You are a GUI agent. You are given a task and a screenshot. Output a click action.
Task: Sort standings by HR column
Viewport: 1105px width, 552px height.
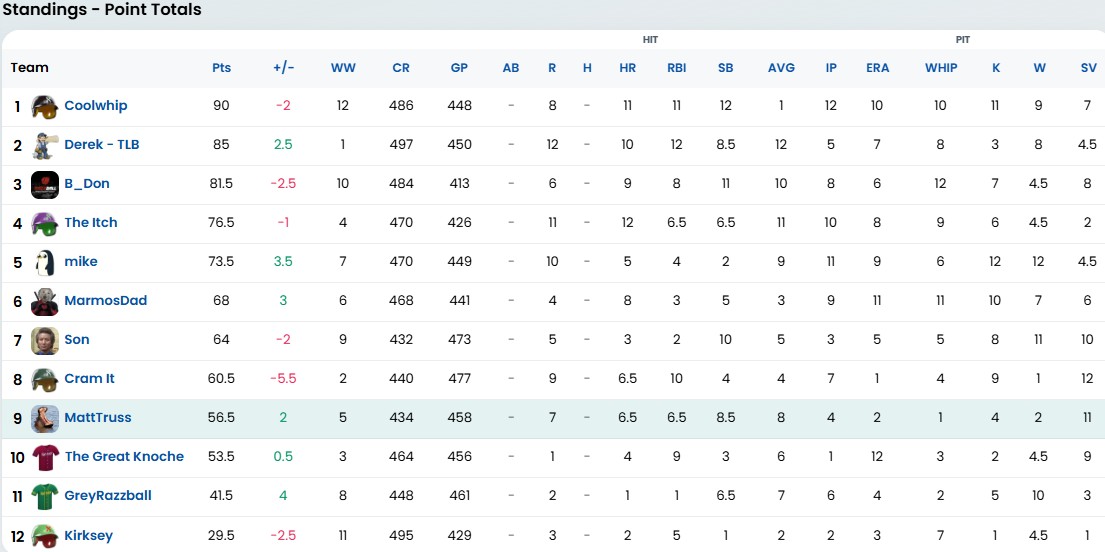pos(627,68)
